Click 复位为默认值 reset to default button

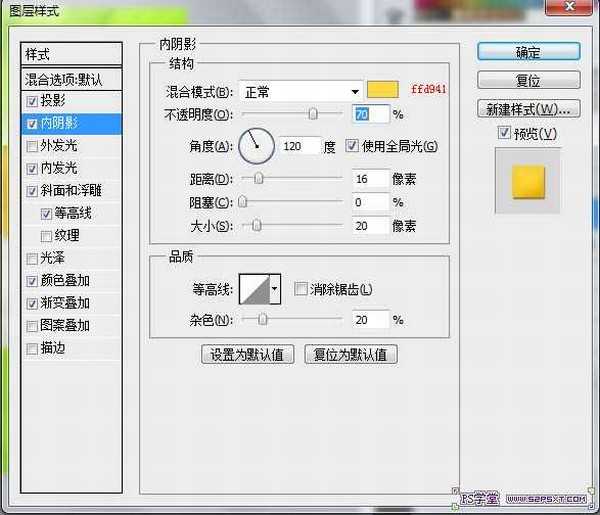[x=351, y=355]
